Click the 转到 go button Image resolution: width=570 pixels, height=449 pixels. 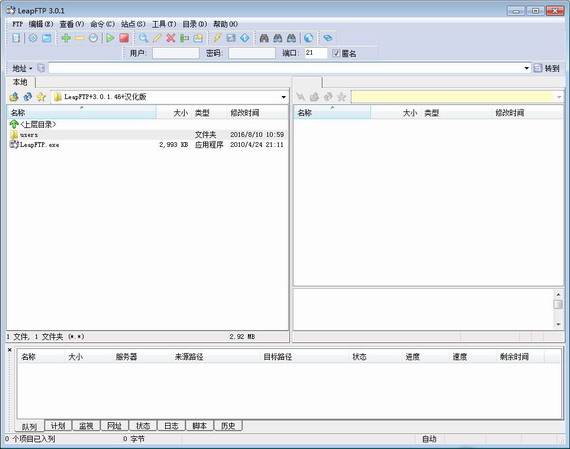pyautogui.click(x=547, y=68)
